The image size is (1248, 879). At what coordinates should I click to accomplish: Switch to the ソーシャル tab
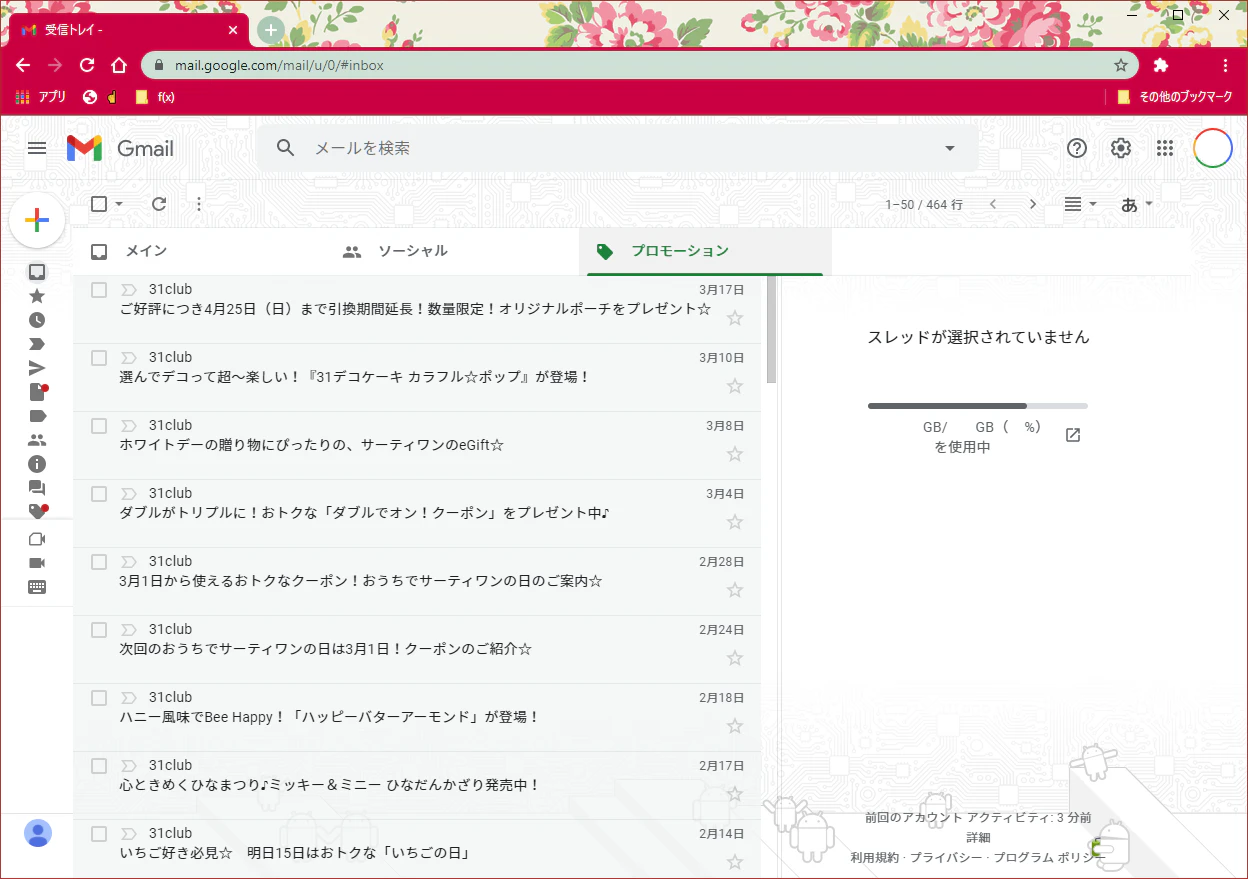[x=452, y=251]
